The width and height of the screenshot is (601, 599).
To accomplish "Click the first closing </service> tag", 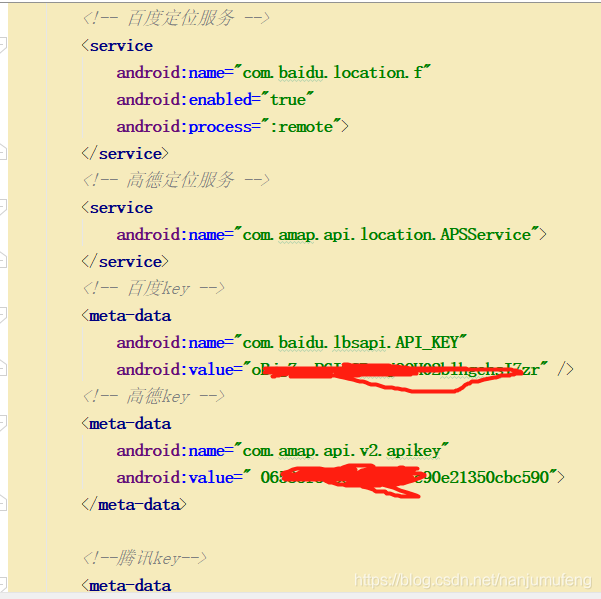I will coord(125,153).
